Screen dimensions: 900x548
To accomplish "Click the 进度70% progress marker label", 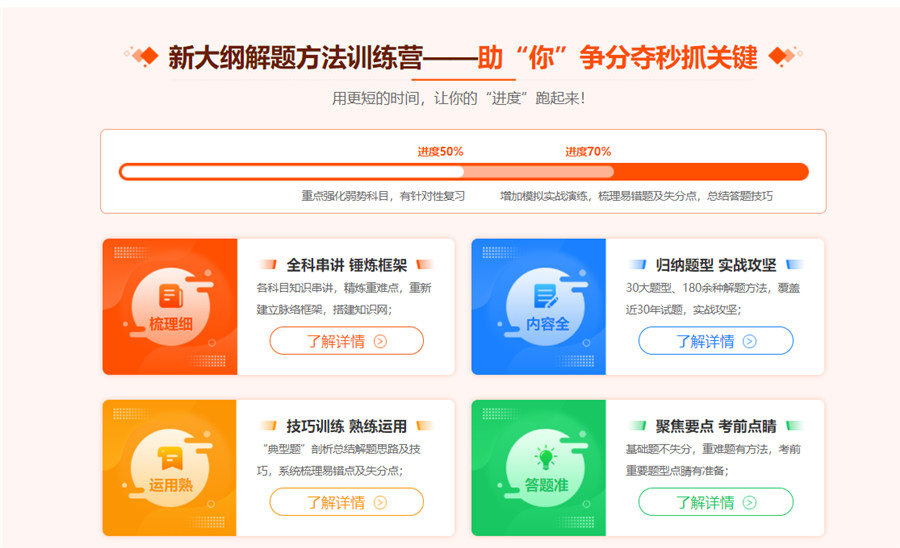I will pos(588,151).
